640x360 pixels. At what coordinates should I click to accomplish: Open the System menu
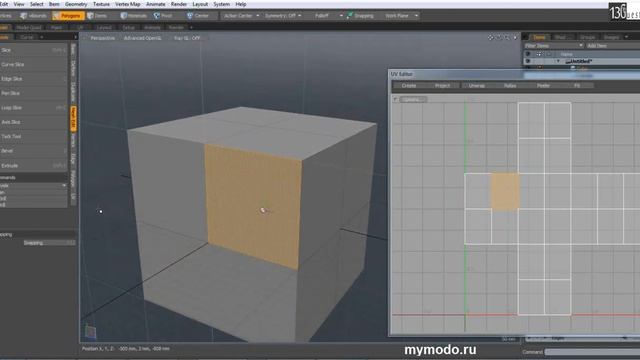[221, 4]
